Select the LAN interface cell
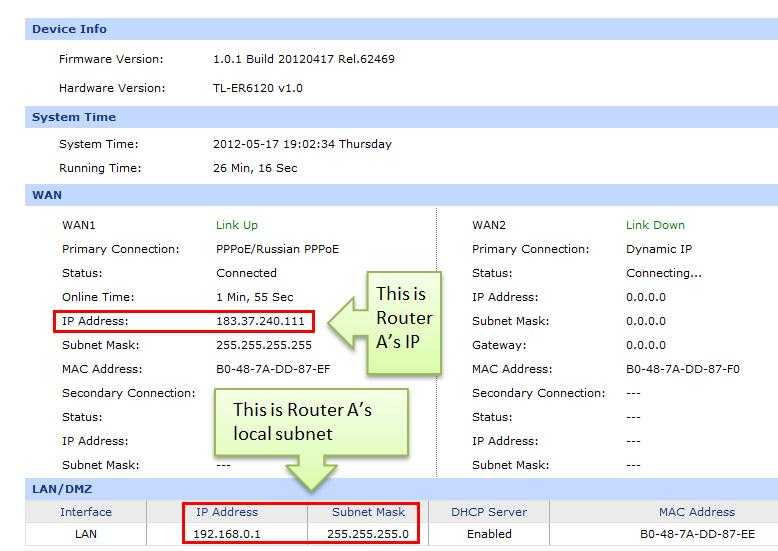 point(86,534)
